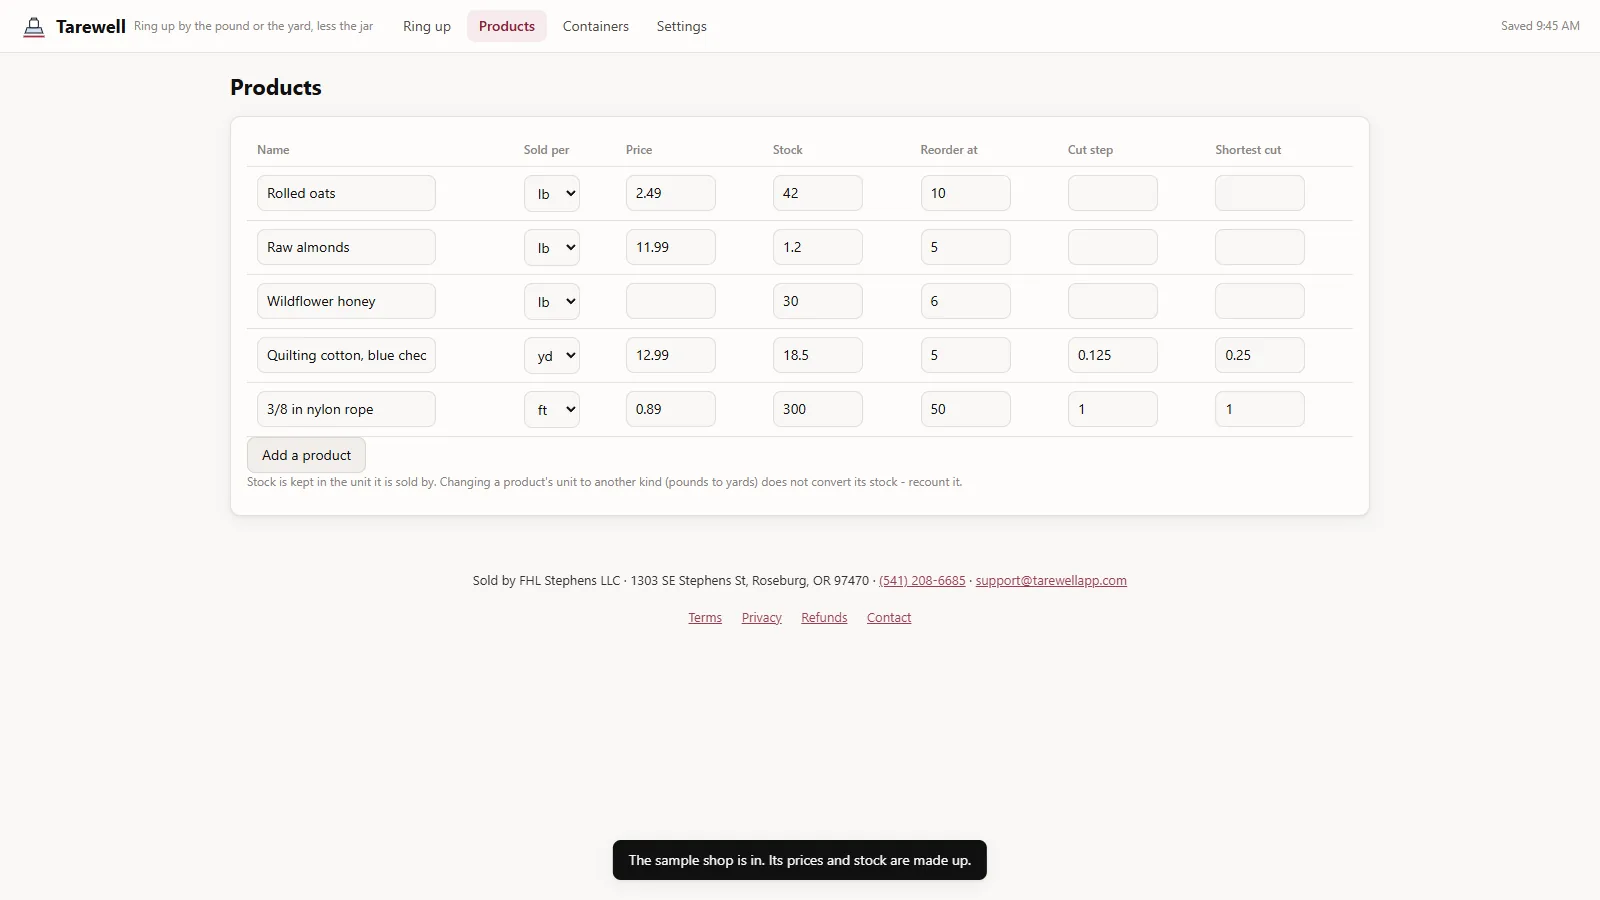
Task: Open the Terms link
Action: point(705,618)
